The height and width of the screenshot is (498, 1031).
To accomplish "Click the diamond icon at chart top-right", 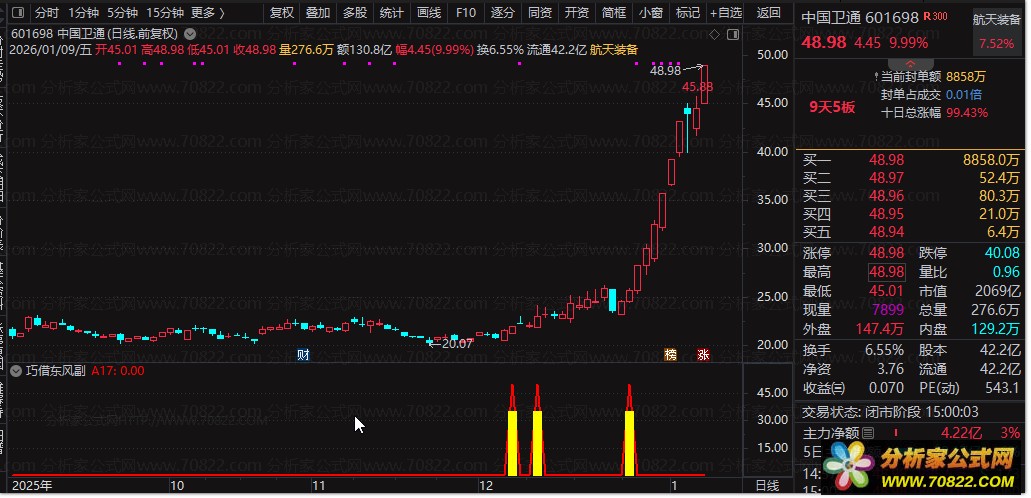I will 715,34.
